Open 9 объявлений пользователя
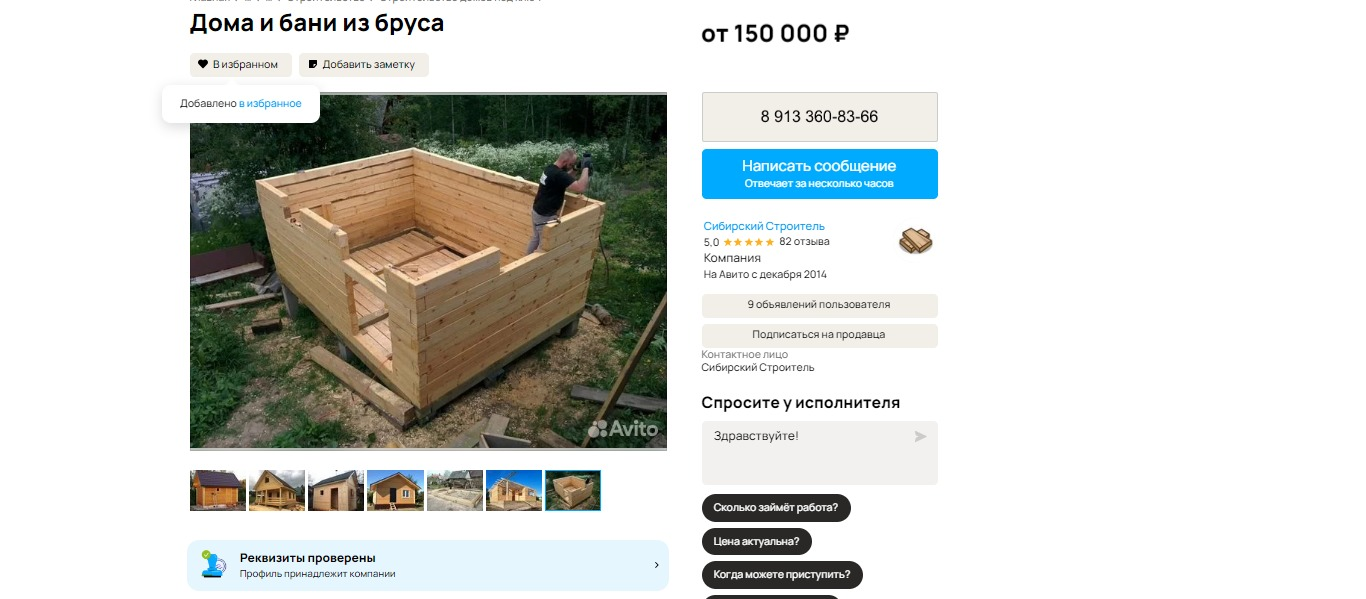 point(820,305)
